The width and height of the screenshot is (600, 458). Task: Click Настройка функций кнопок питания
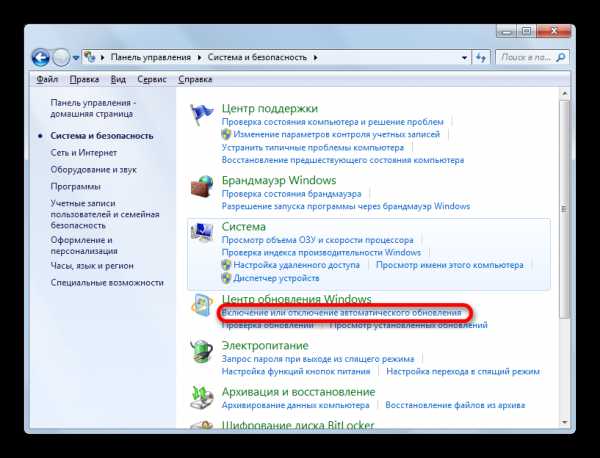[x=296, y=371]
